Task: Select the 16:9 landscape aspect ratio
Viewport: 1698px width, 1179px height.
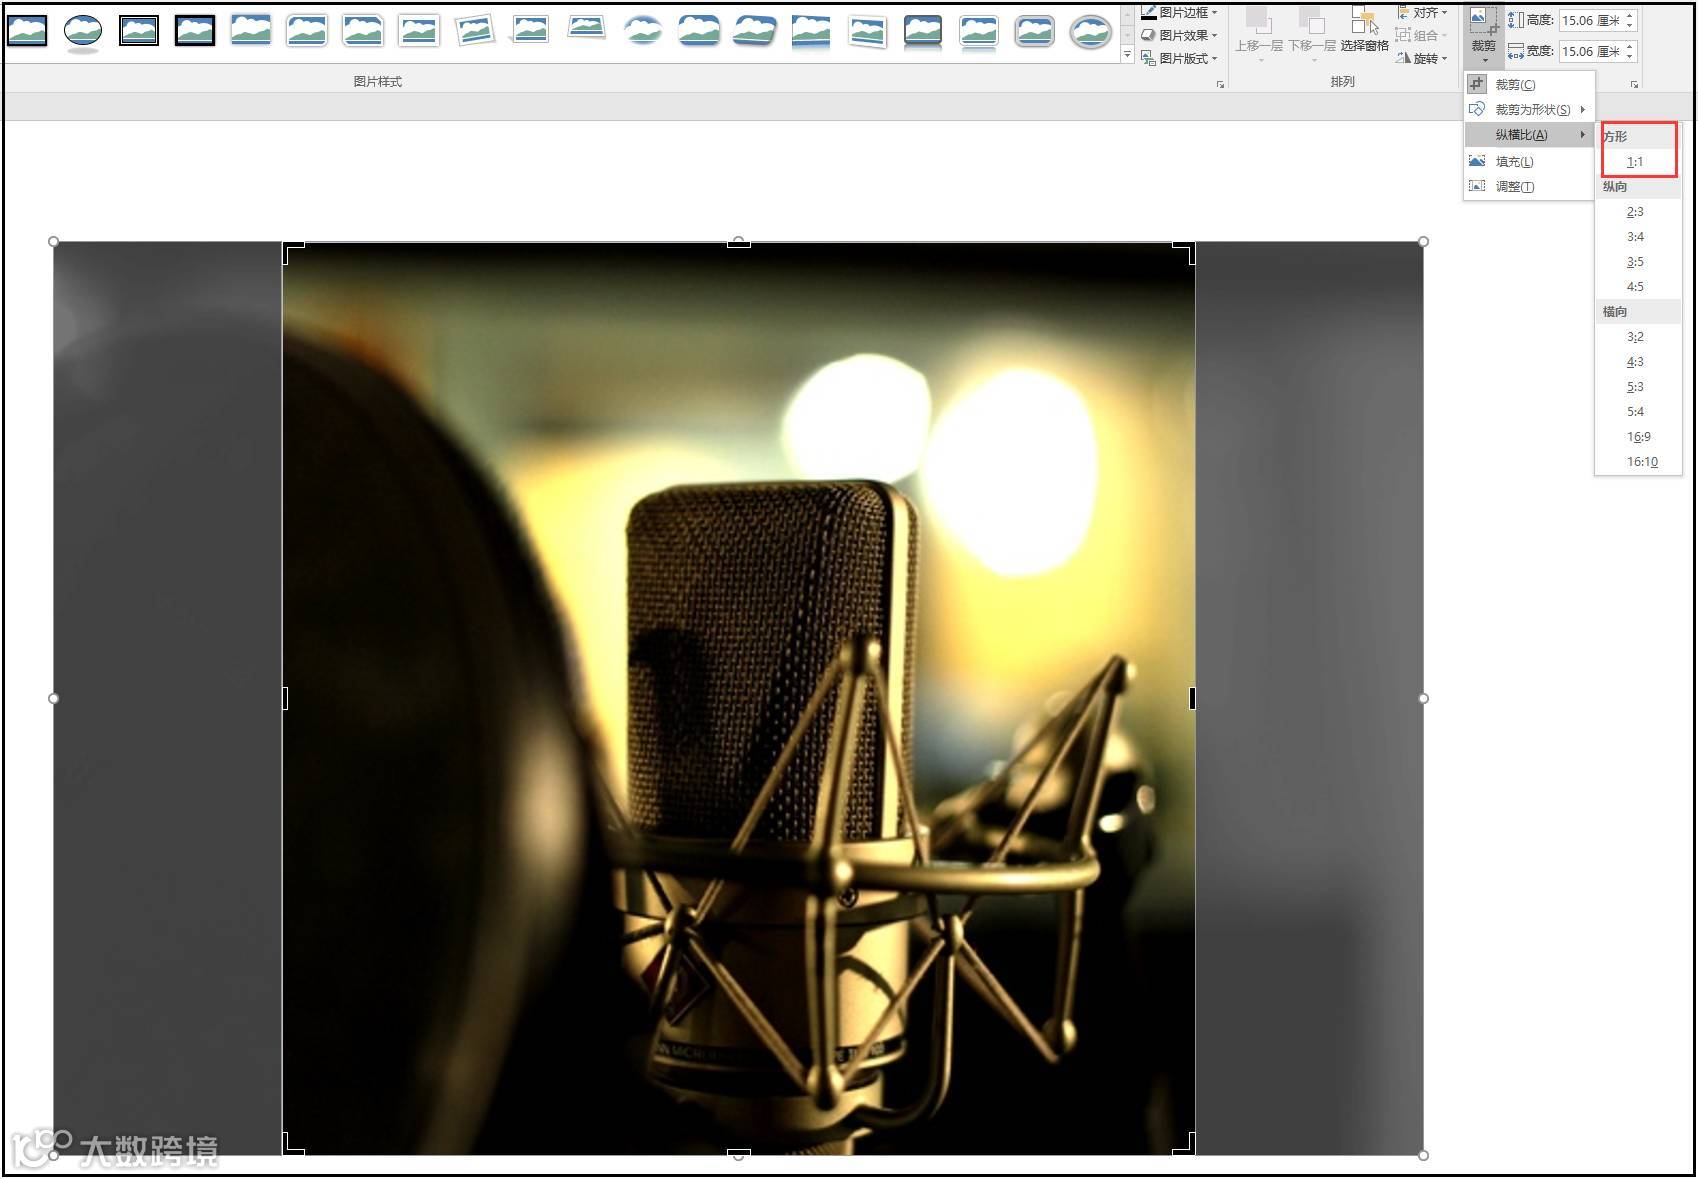Action: click(x=1638, y=437)
